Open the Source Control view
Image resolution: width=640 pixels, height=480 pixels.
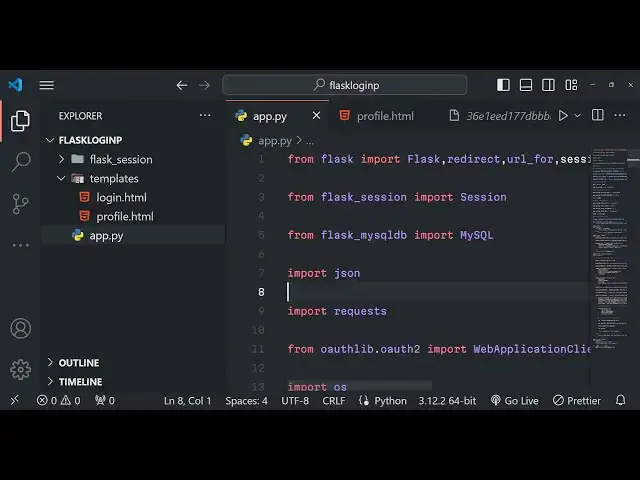click(20, 204)
